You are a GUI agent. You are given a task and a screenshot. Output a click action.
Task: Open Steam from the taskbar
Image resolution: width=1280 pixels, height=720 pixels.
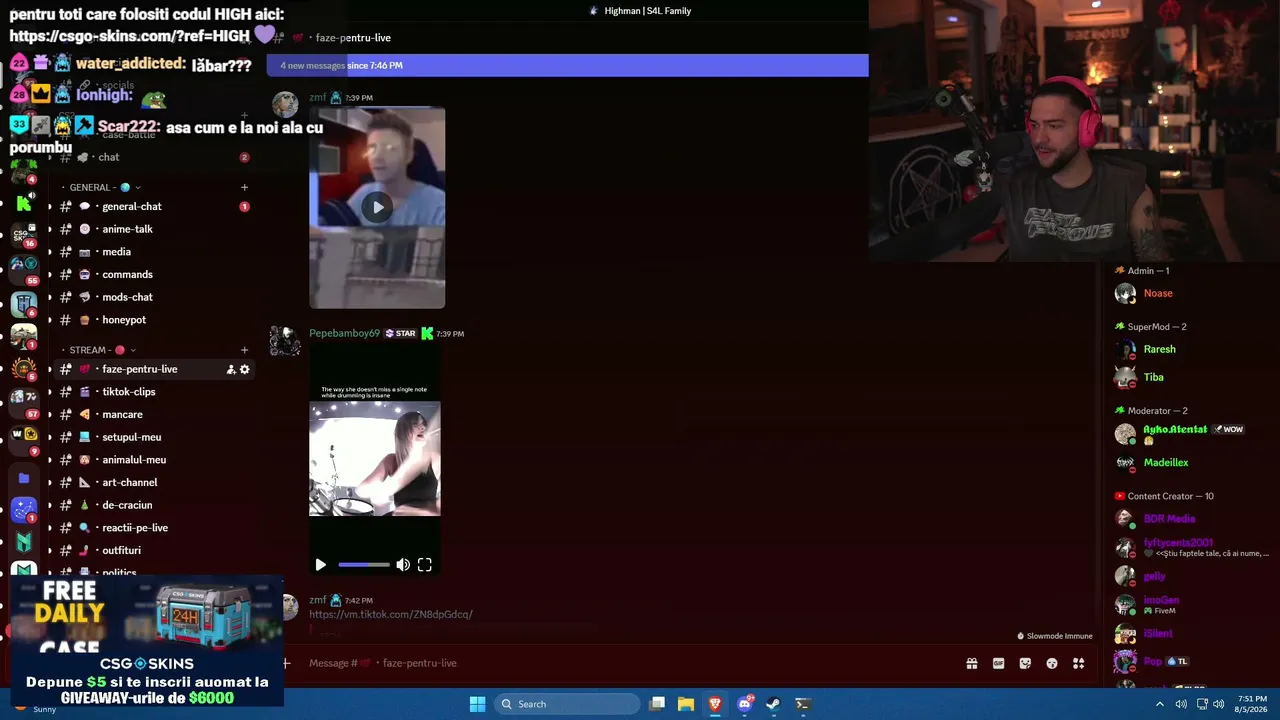[773, 704]
